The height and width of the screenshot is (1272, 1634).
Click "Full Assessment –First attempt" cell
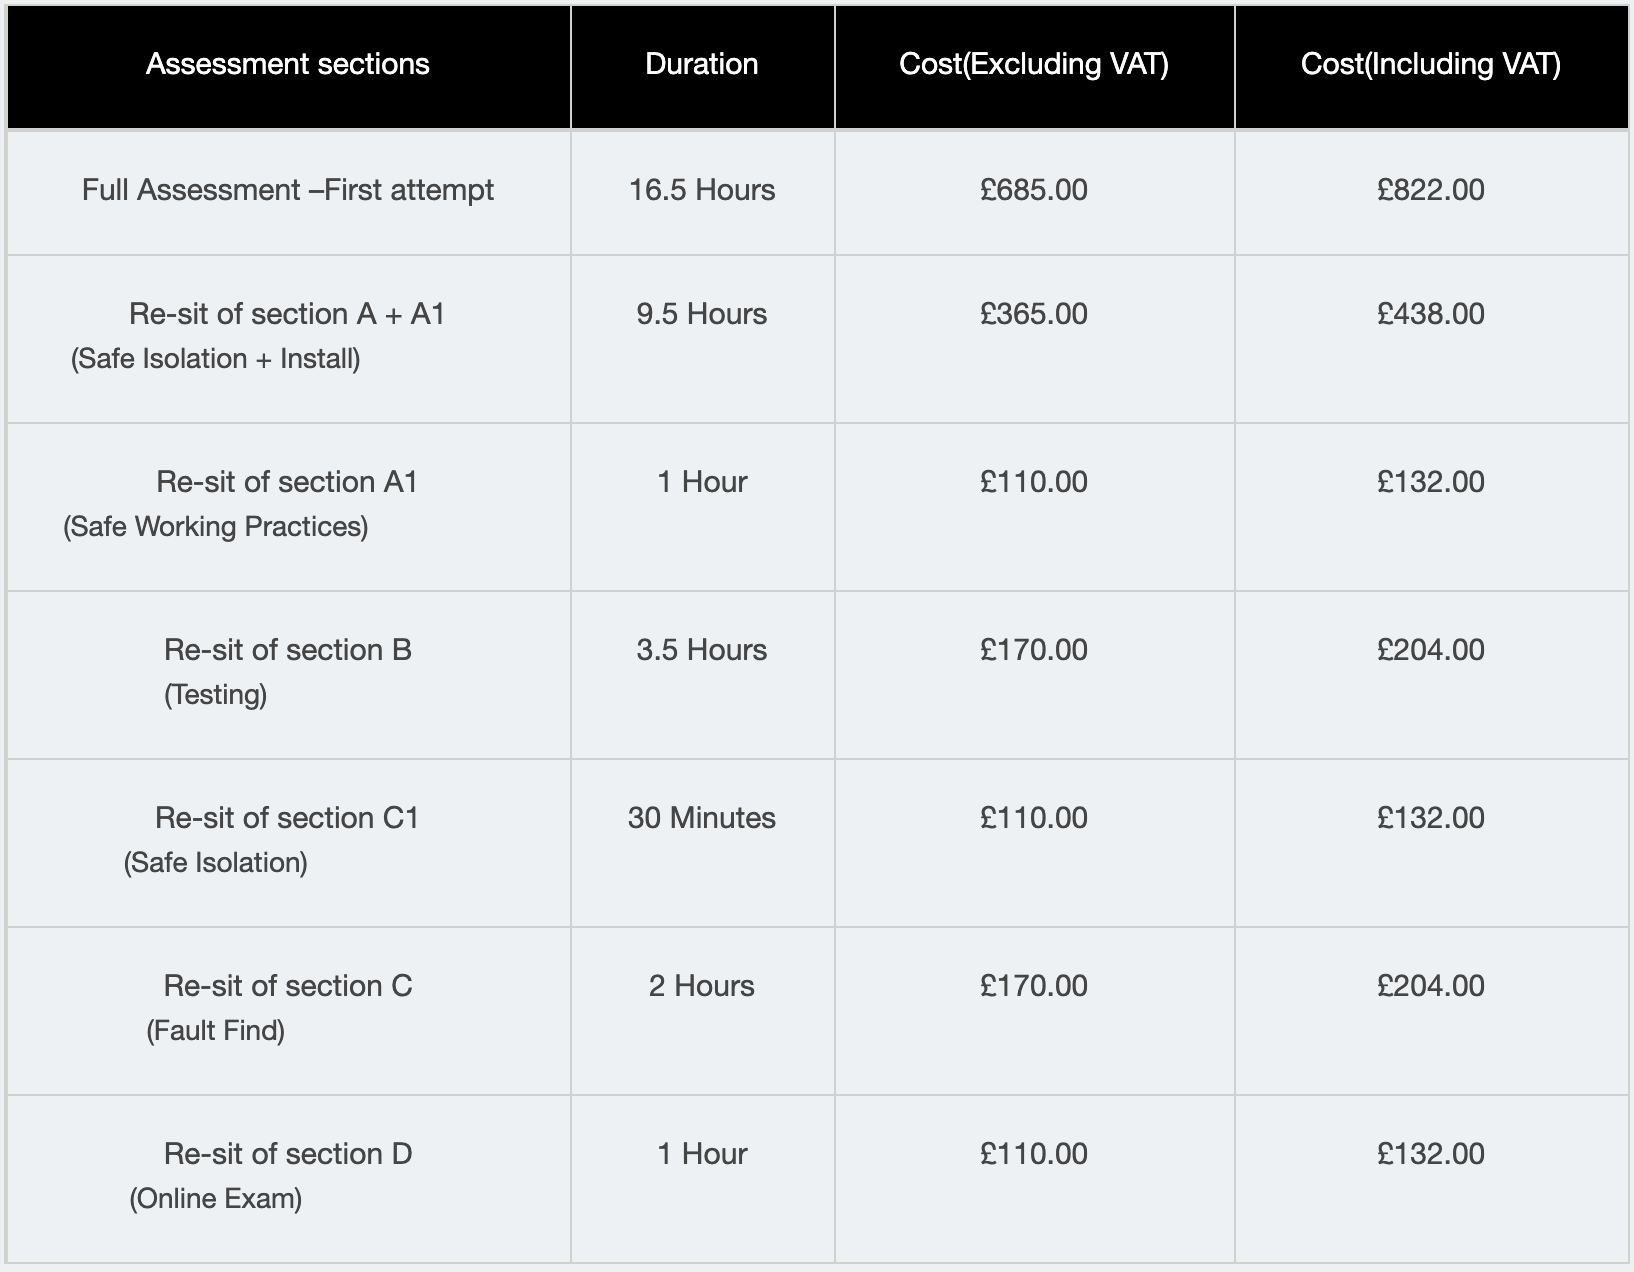(288, 190)
